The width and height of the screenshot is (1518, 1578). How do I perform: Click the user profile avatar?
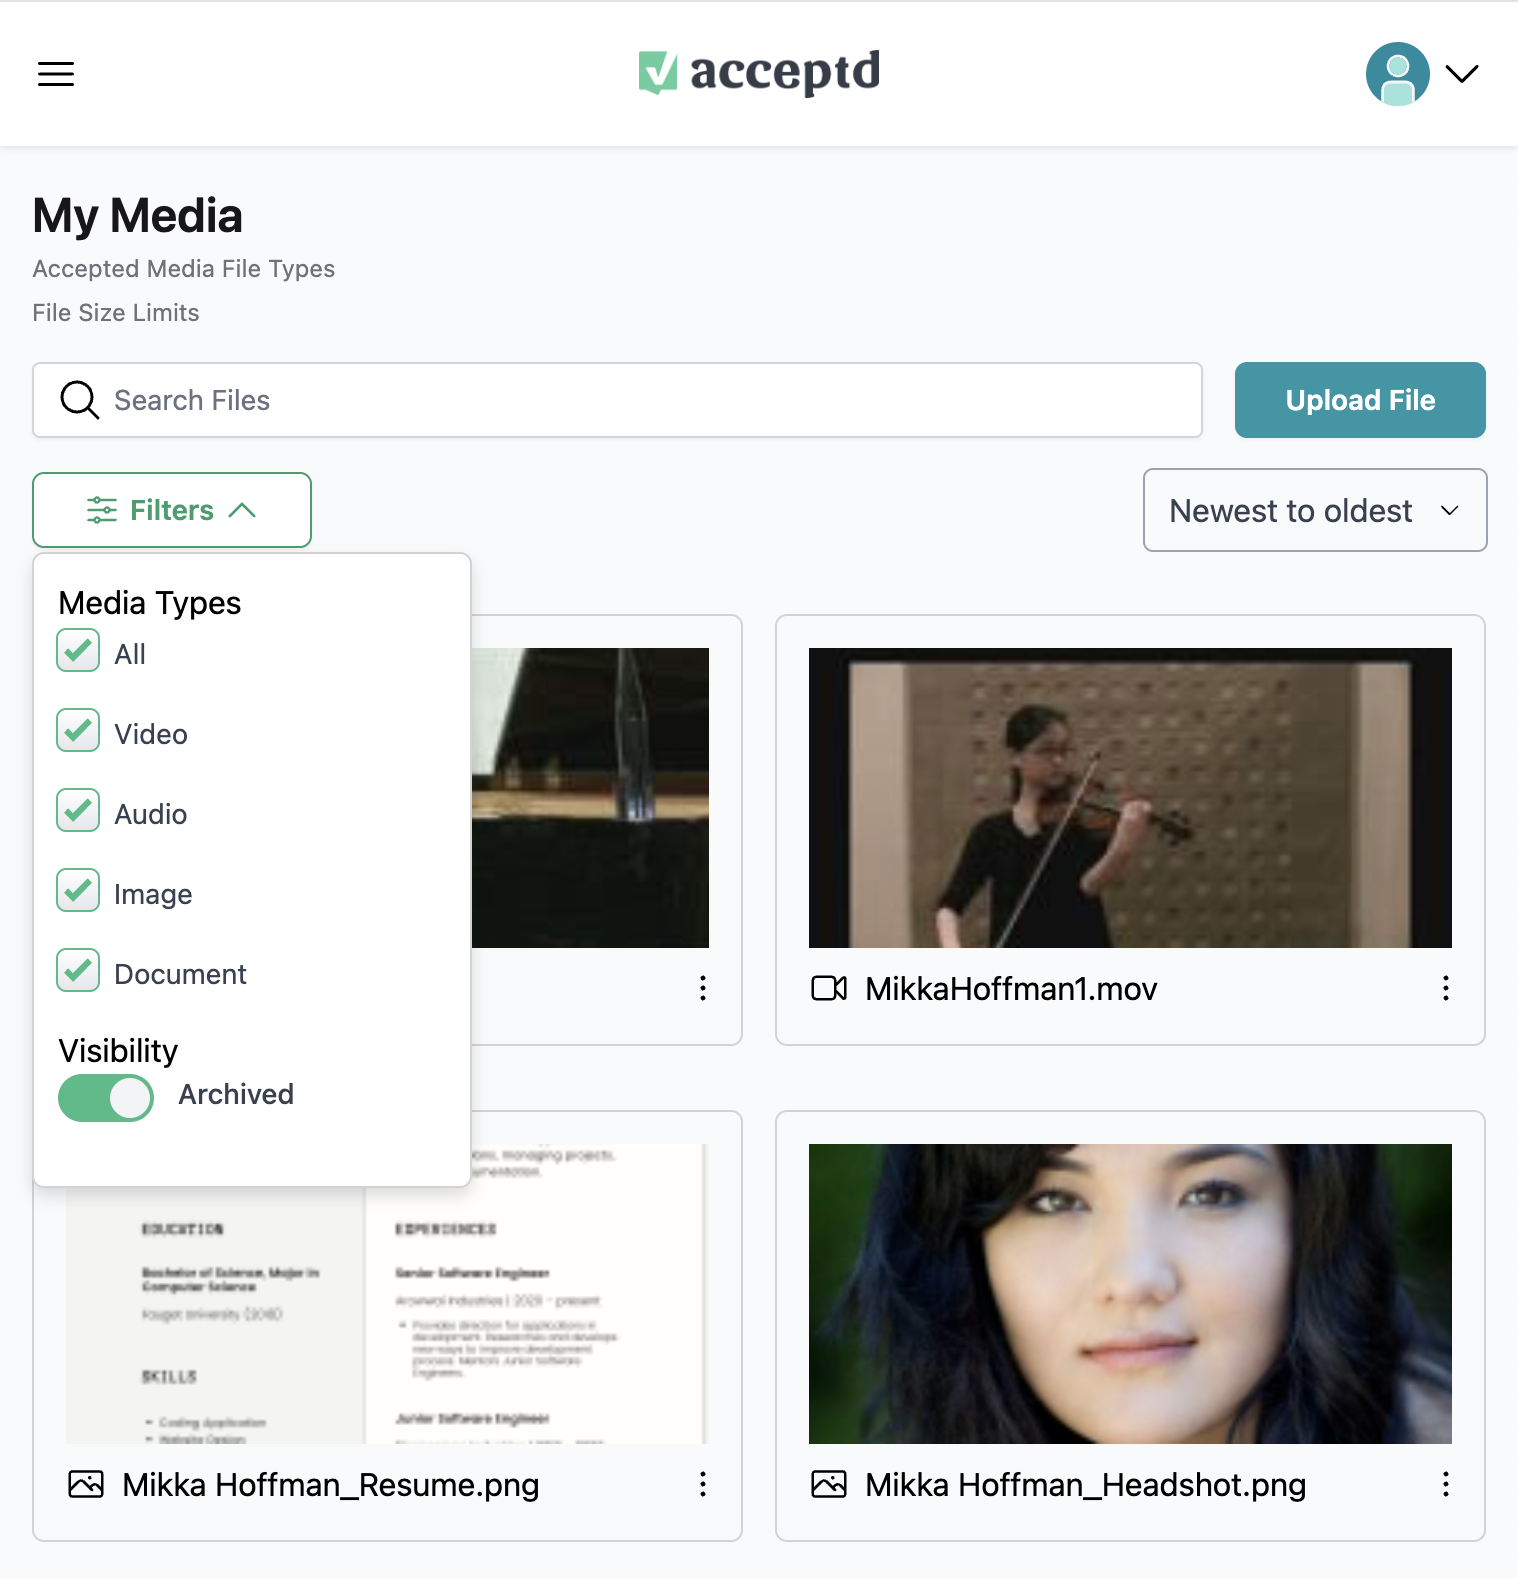[x=1397, y=74]
